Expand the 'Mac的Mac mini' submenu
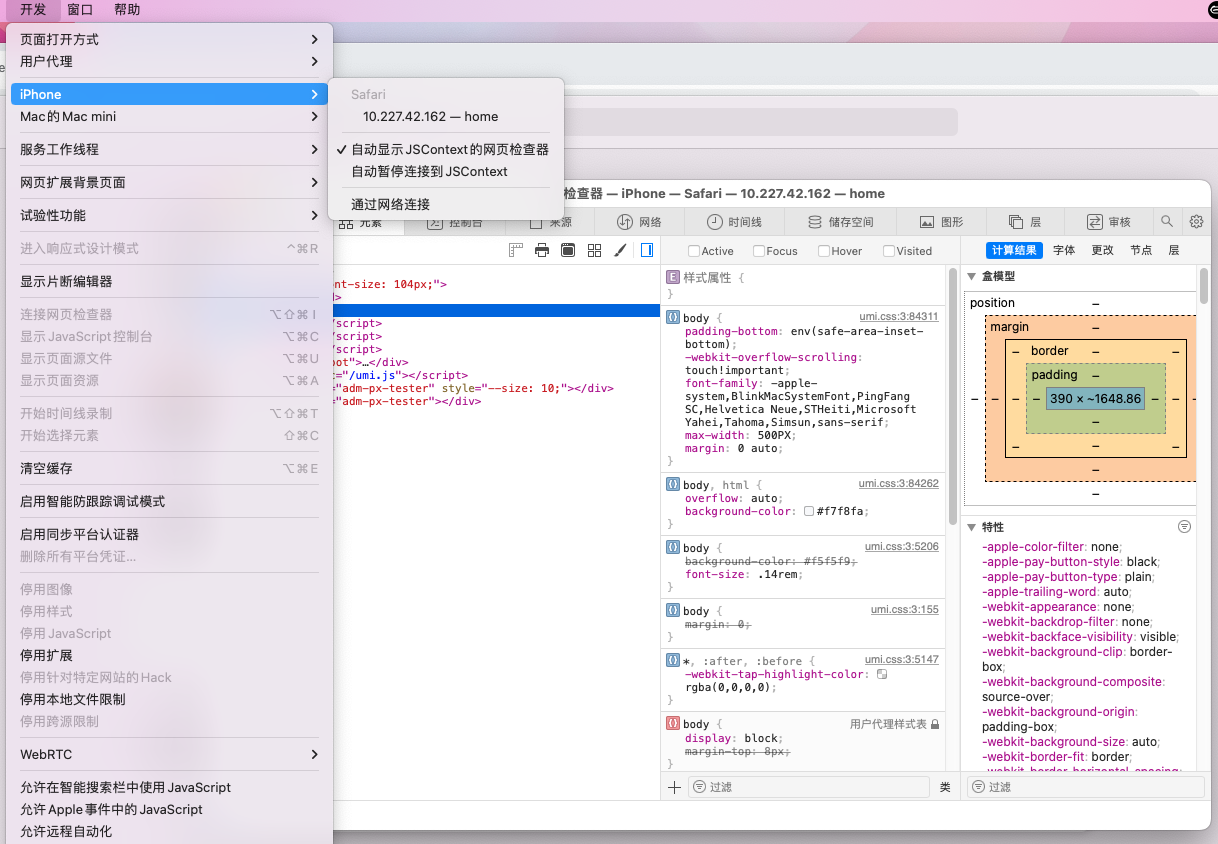 click(x=169, y=116)
